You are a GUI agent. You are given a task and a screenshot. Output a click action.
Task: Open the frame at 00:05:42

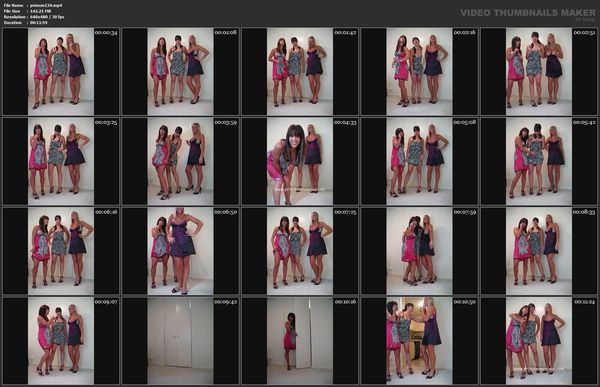tap(539, 161)
